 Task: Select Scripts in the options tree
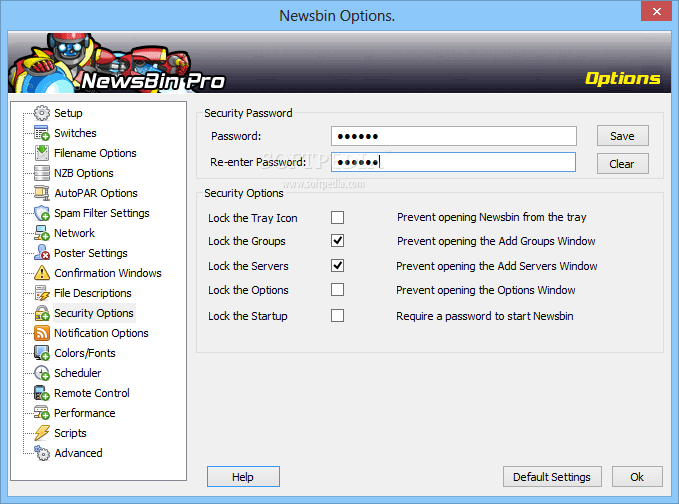pyautogui.click(x=70, y=433)
